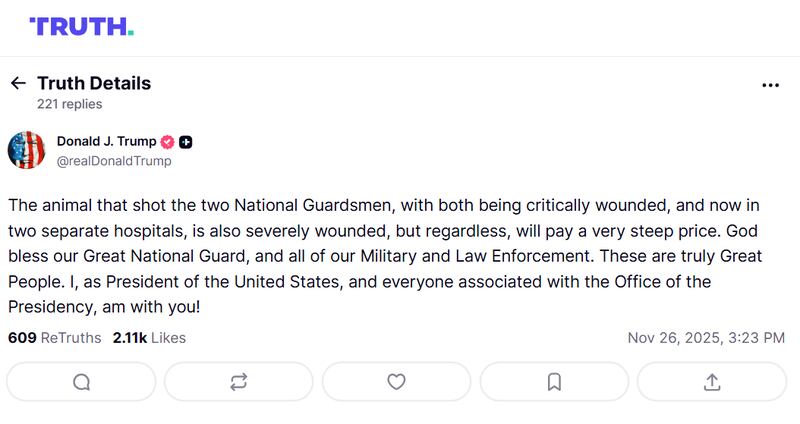The height and width of the screenshot is (424, 800).
Task: Bookmark this Truth
Action: click(554, 381)
